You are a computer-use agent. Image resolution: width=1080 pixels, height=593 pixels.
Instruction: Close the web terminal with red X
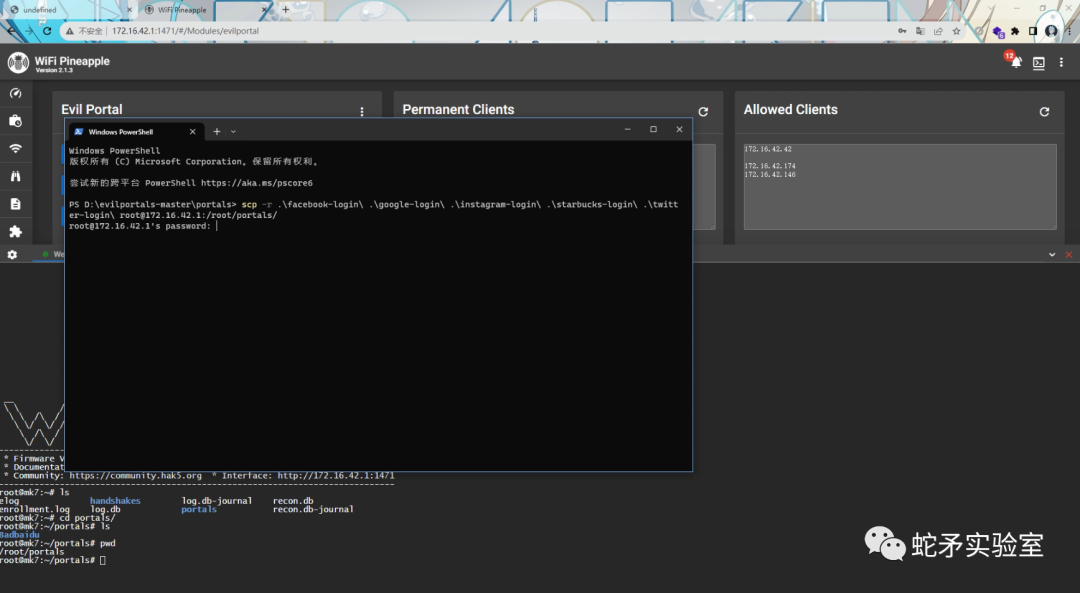point(1069,255)
